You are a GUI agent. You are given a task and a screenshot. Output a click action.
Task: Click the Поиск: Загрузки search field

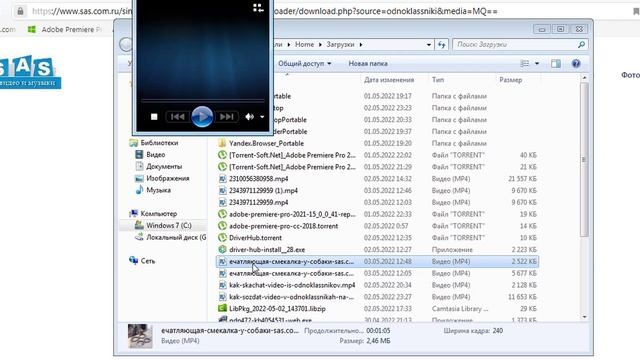tap(520, 44)
